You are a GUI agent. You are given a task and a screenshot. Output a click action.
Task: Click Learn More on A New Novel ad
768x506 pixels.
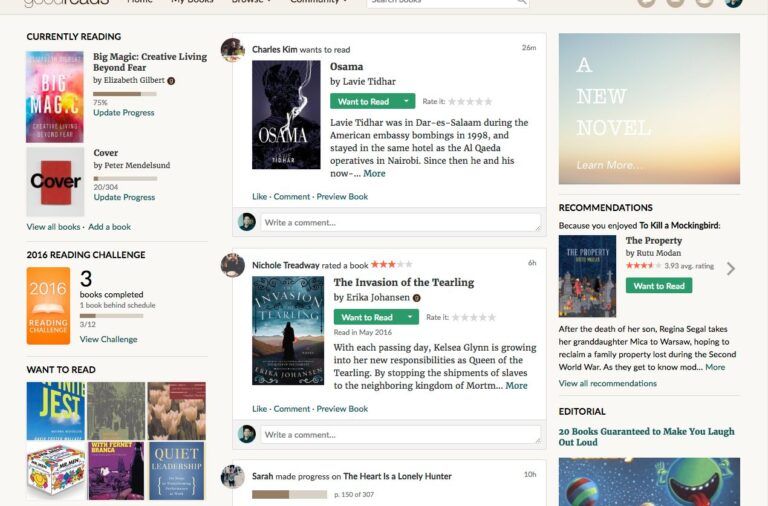point(609,165)
